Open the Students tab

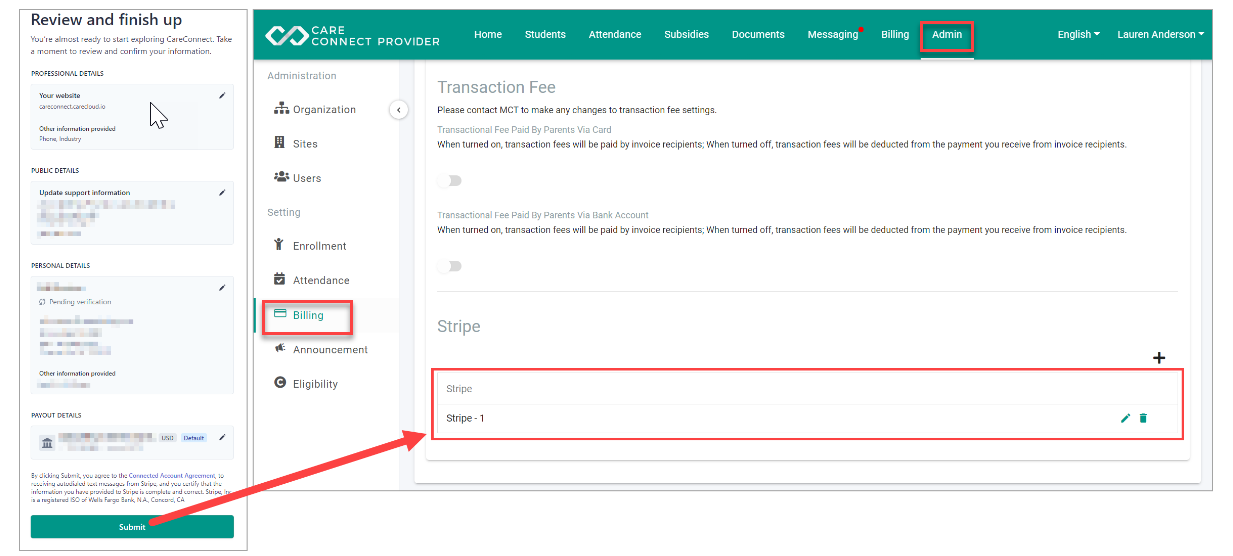point(545,34)
